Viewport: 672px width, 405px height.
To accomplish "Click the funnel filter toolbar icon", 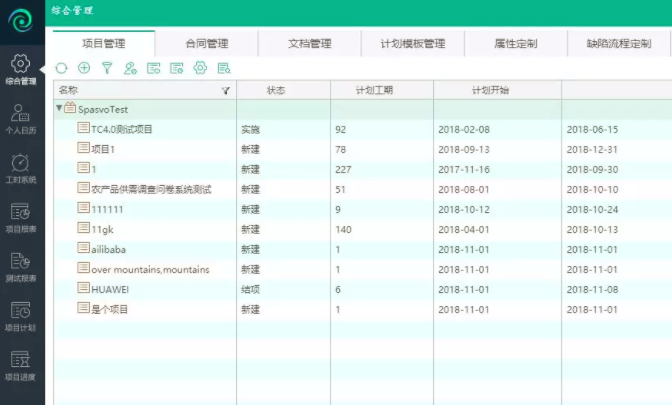I will coord(107,68).
